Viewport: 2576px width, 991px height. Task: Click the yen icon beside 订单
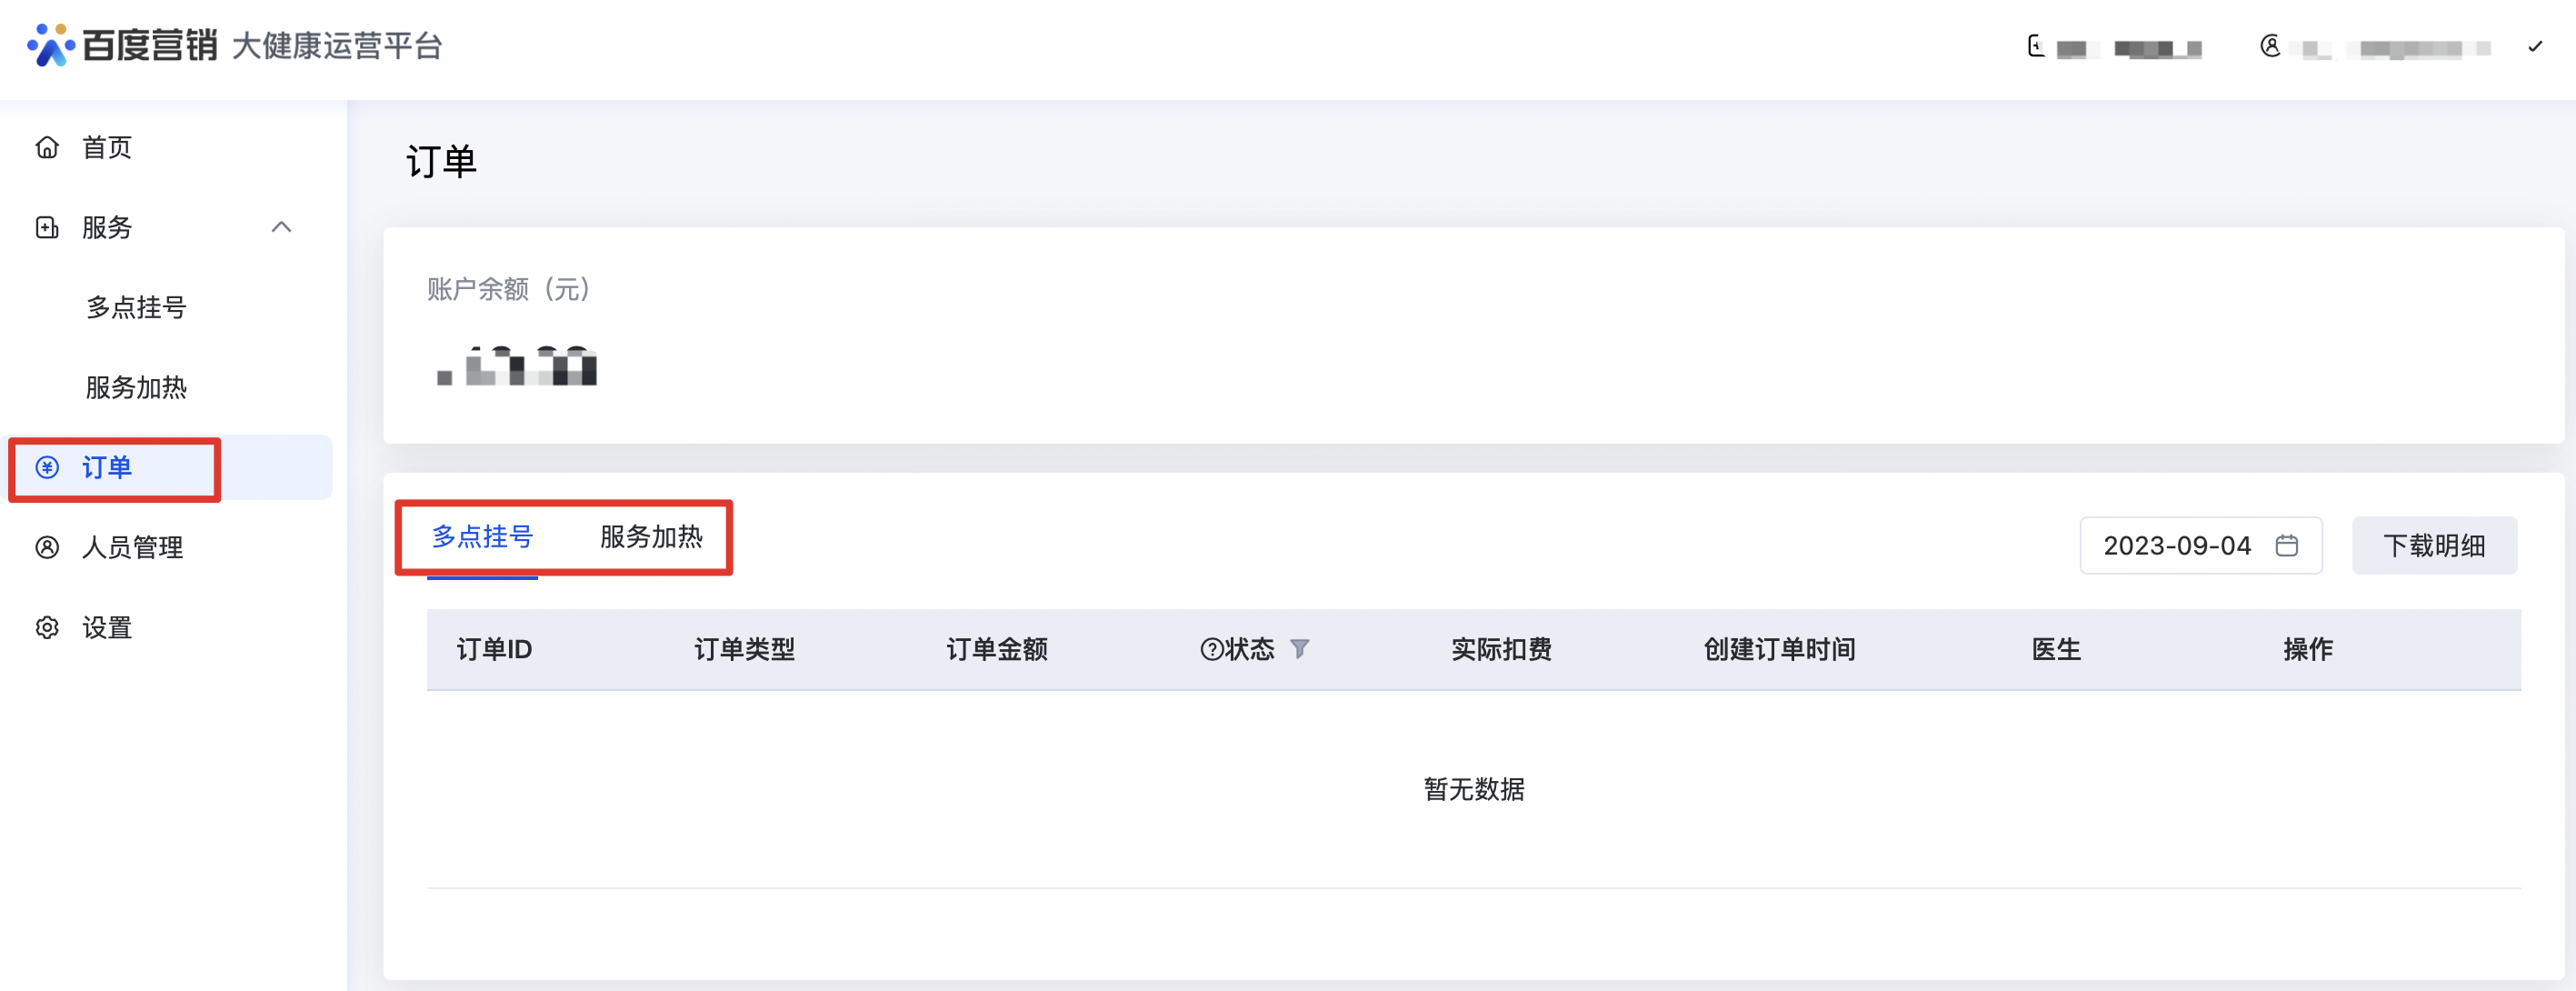coord(47,467)
